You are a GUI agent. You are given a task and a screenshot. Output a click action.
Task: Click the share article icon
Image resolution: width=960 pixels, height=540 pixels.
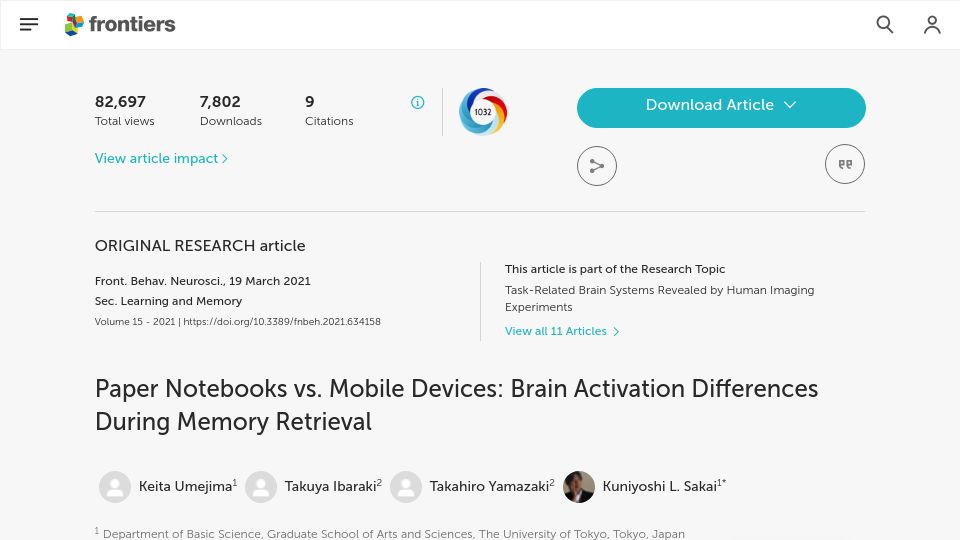[x=597, y=166]
